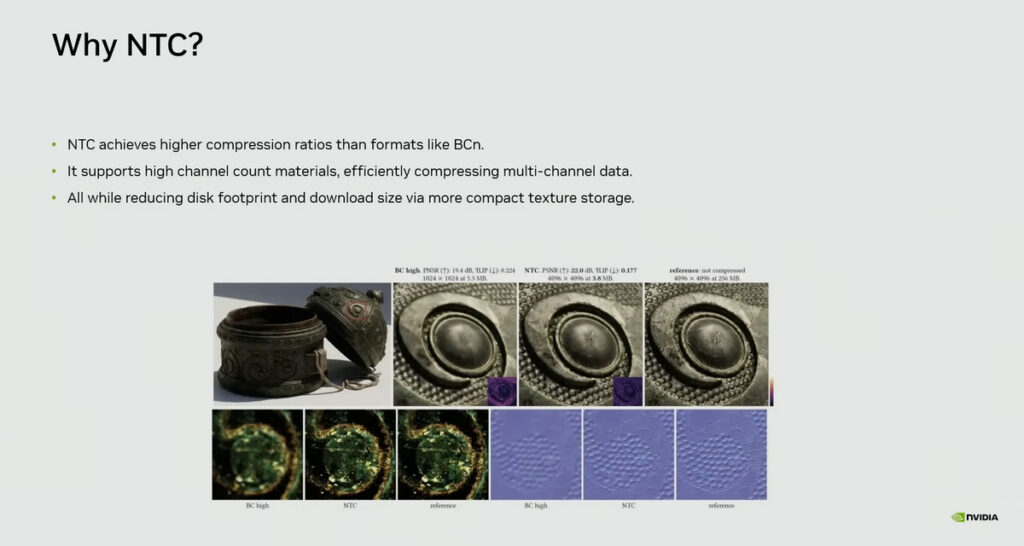This screenshot has width=1024, height=546.
Task: Click the "NTC: PSNR 22.0 dB" caption
Action: (x=581, y=274)
